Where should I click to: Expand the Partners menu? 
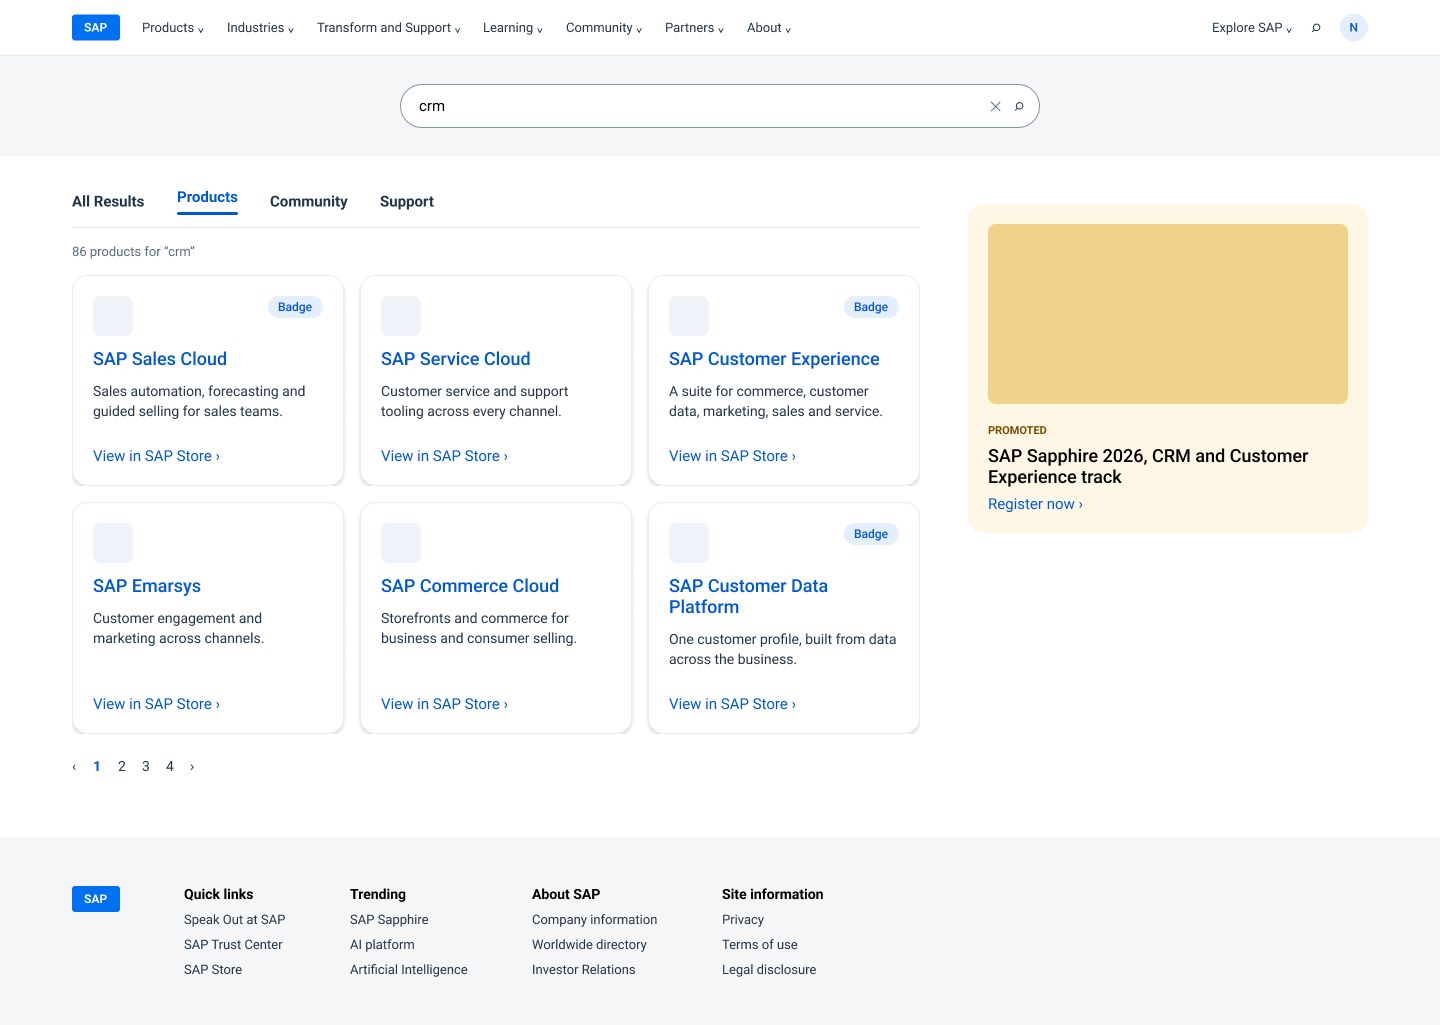[x=695, y=28]
